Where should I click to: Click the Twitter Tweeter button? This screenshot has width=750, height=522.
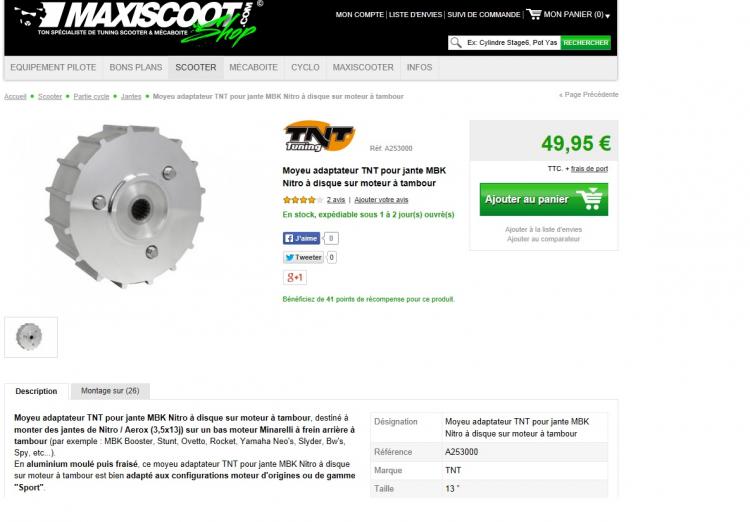coord(304,257)
